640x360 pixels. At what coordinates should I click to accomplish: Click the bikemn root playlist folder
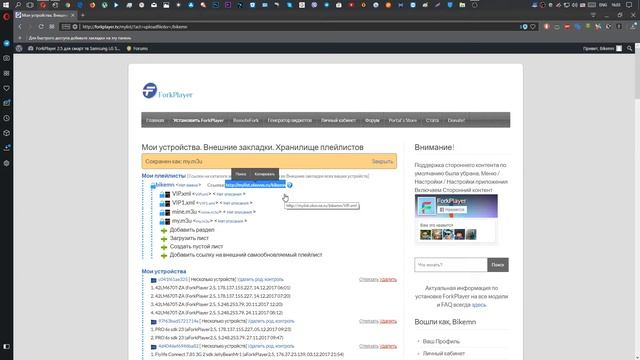(x=165, y=185)
